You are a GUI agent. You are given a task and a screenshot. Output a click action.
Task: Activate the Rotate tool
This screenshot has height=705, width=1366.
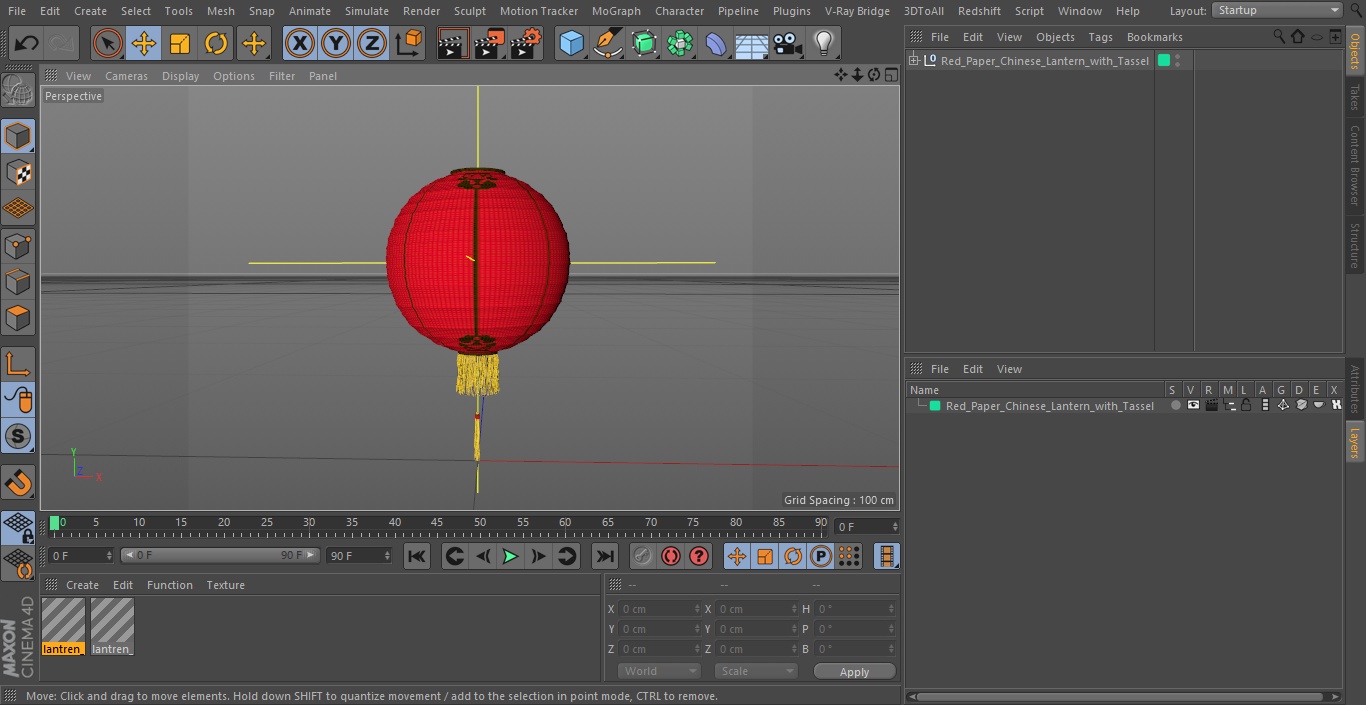click(x=216, y=44)
